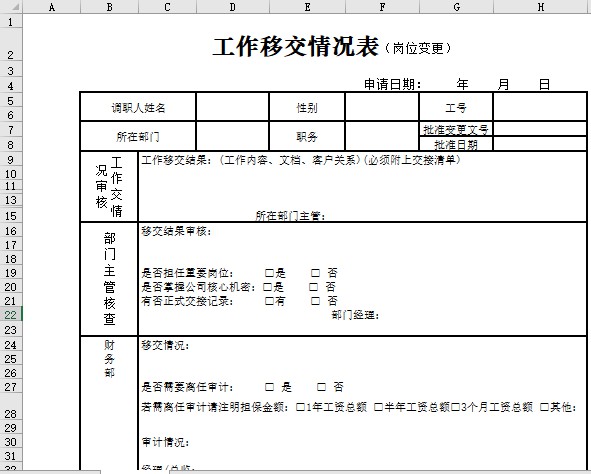
Task: Check 否 for 有否正式交接记录
Action: click(x=315, y=301)
